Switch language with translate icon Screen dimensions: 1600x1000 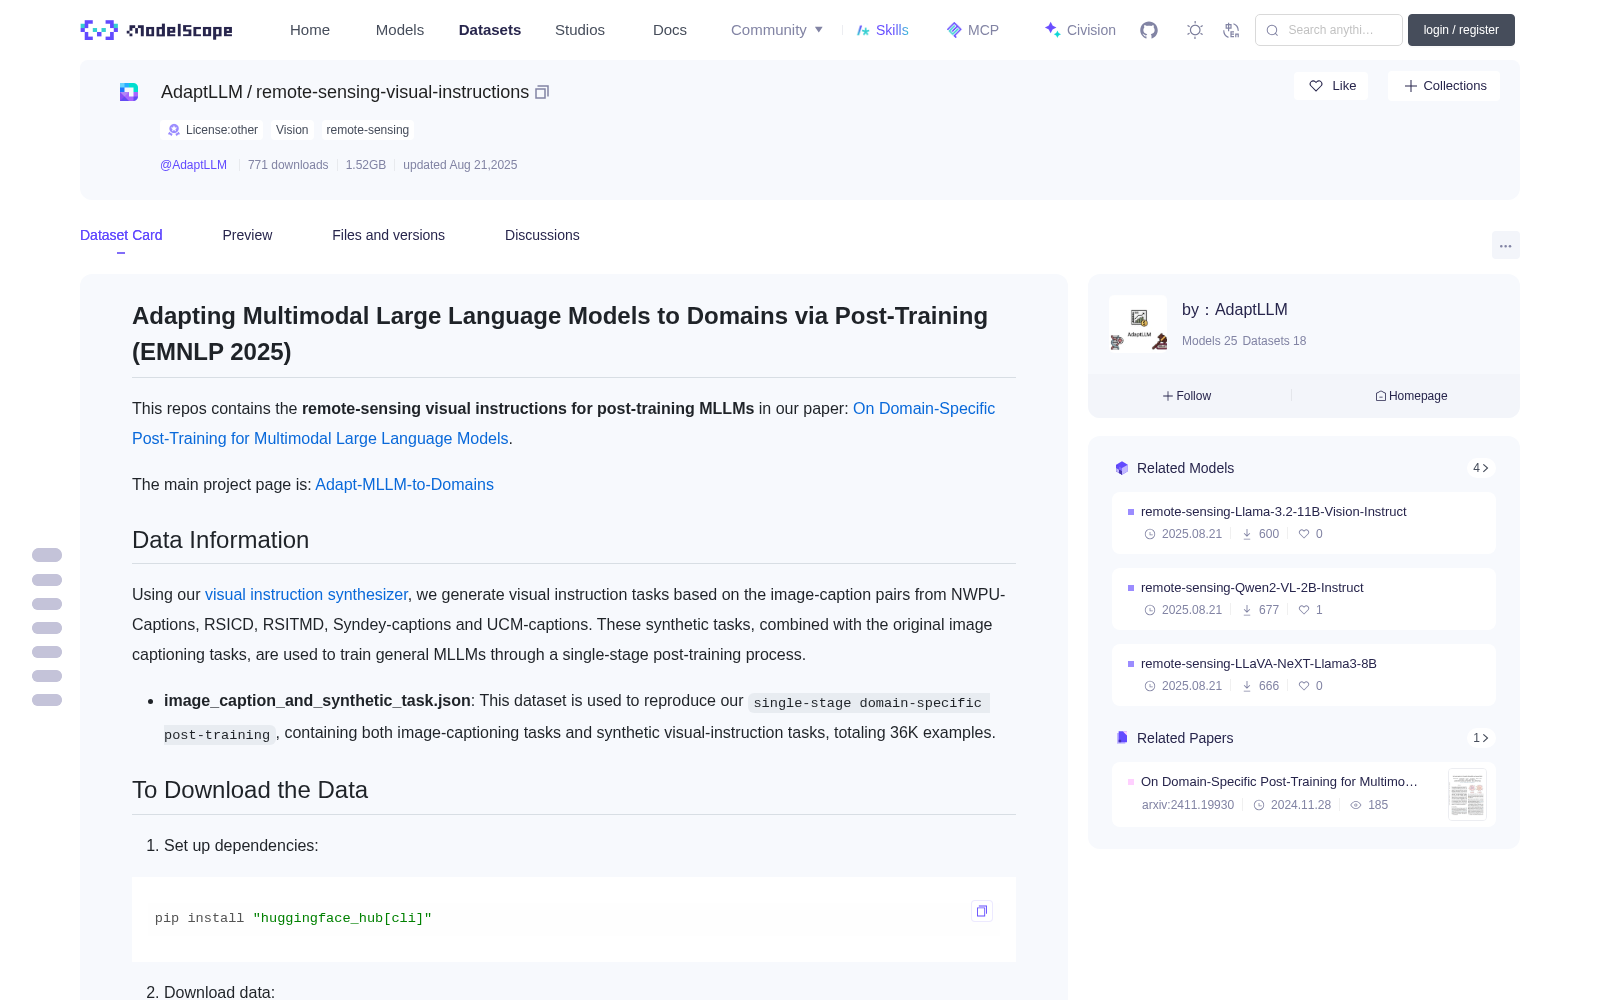pos(1232,30)
